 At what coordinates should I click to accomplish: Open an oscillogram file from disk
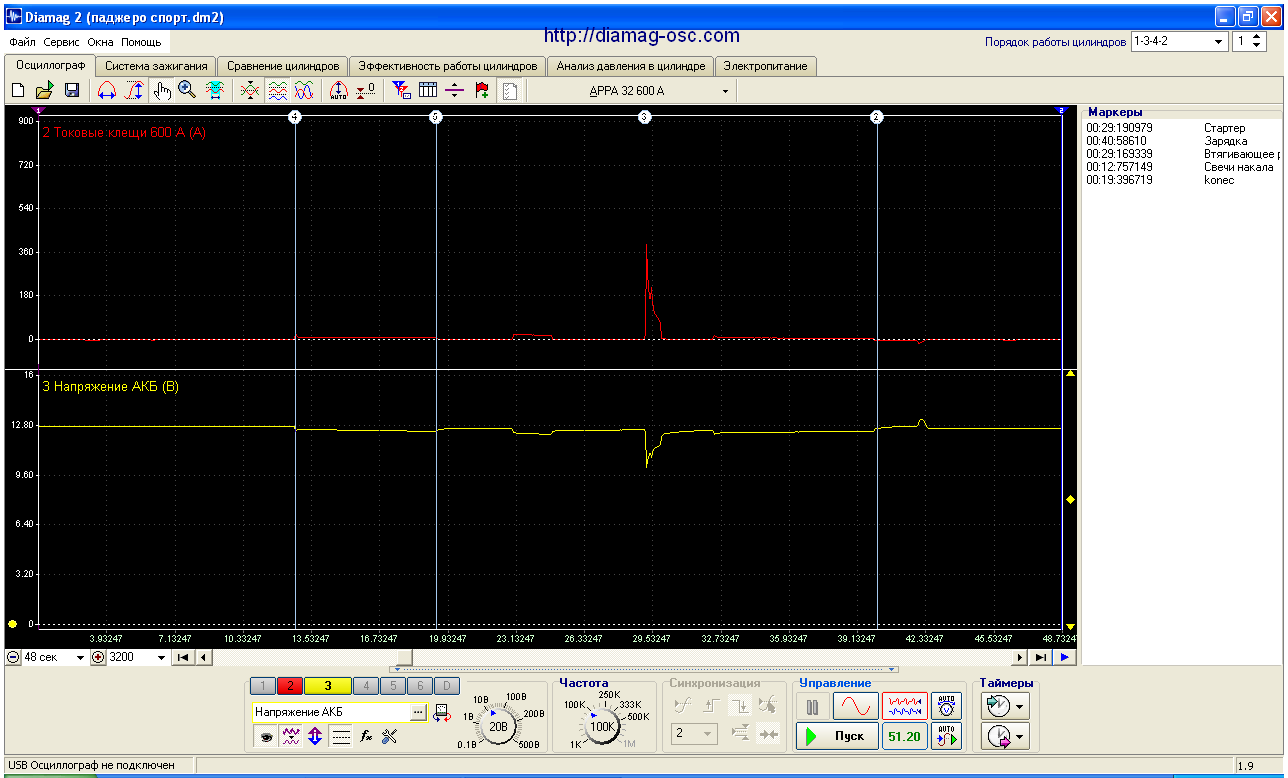[45, 91]
